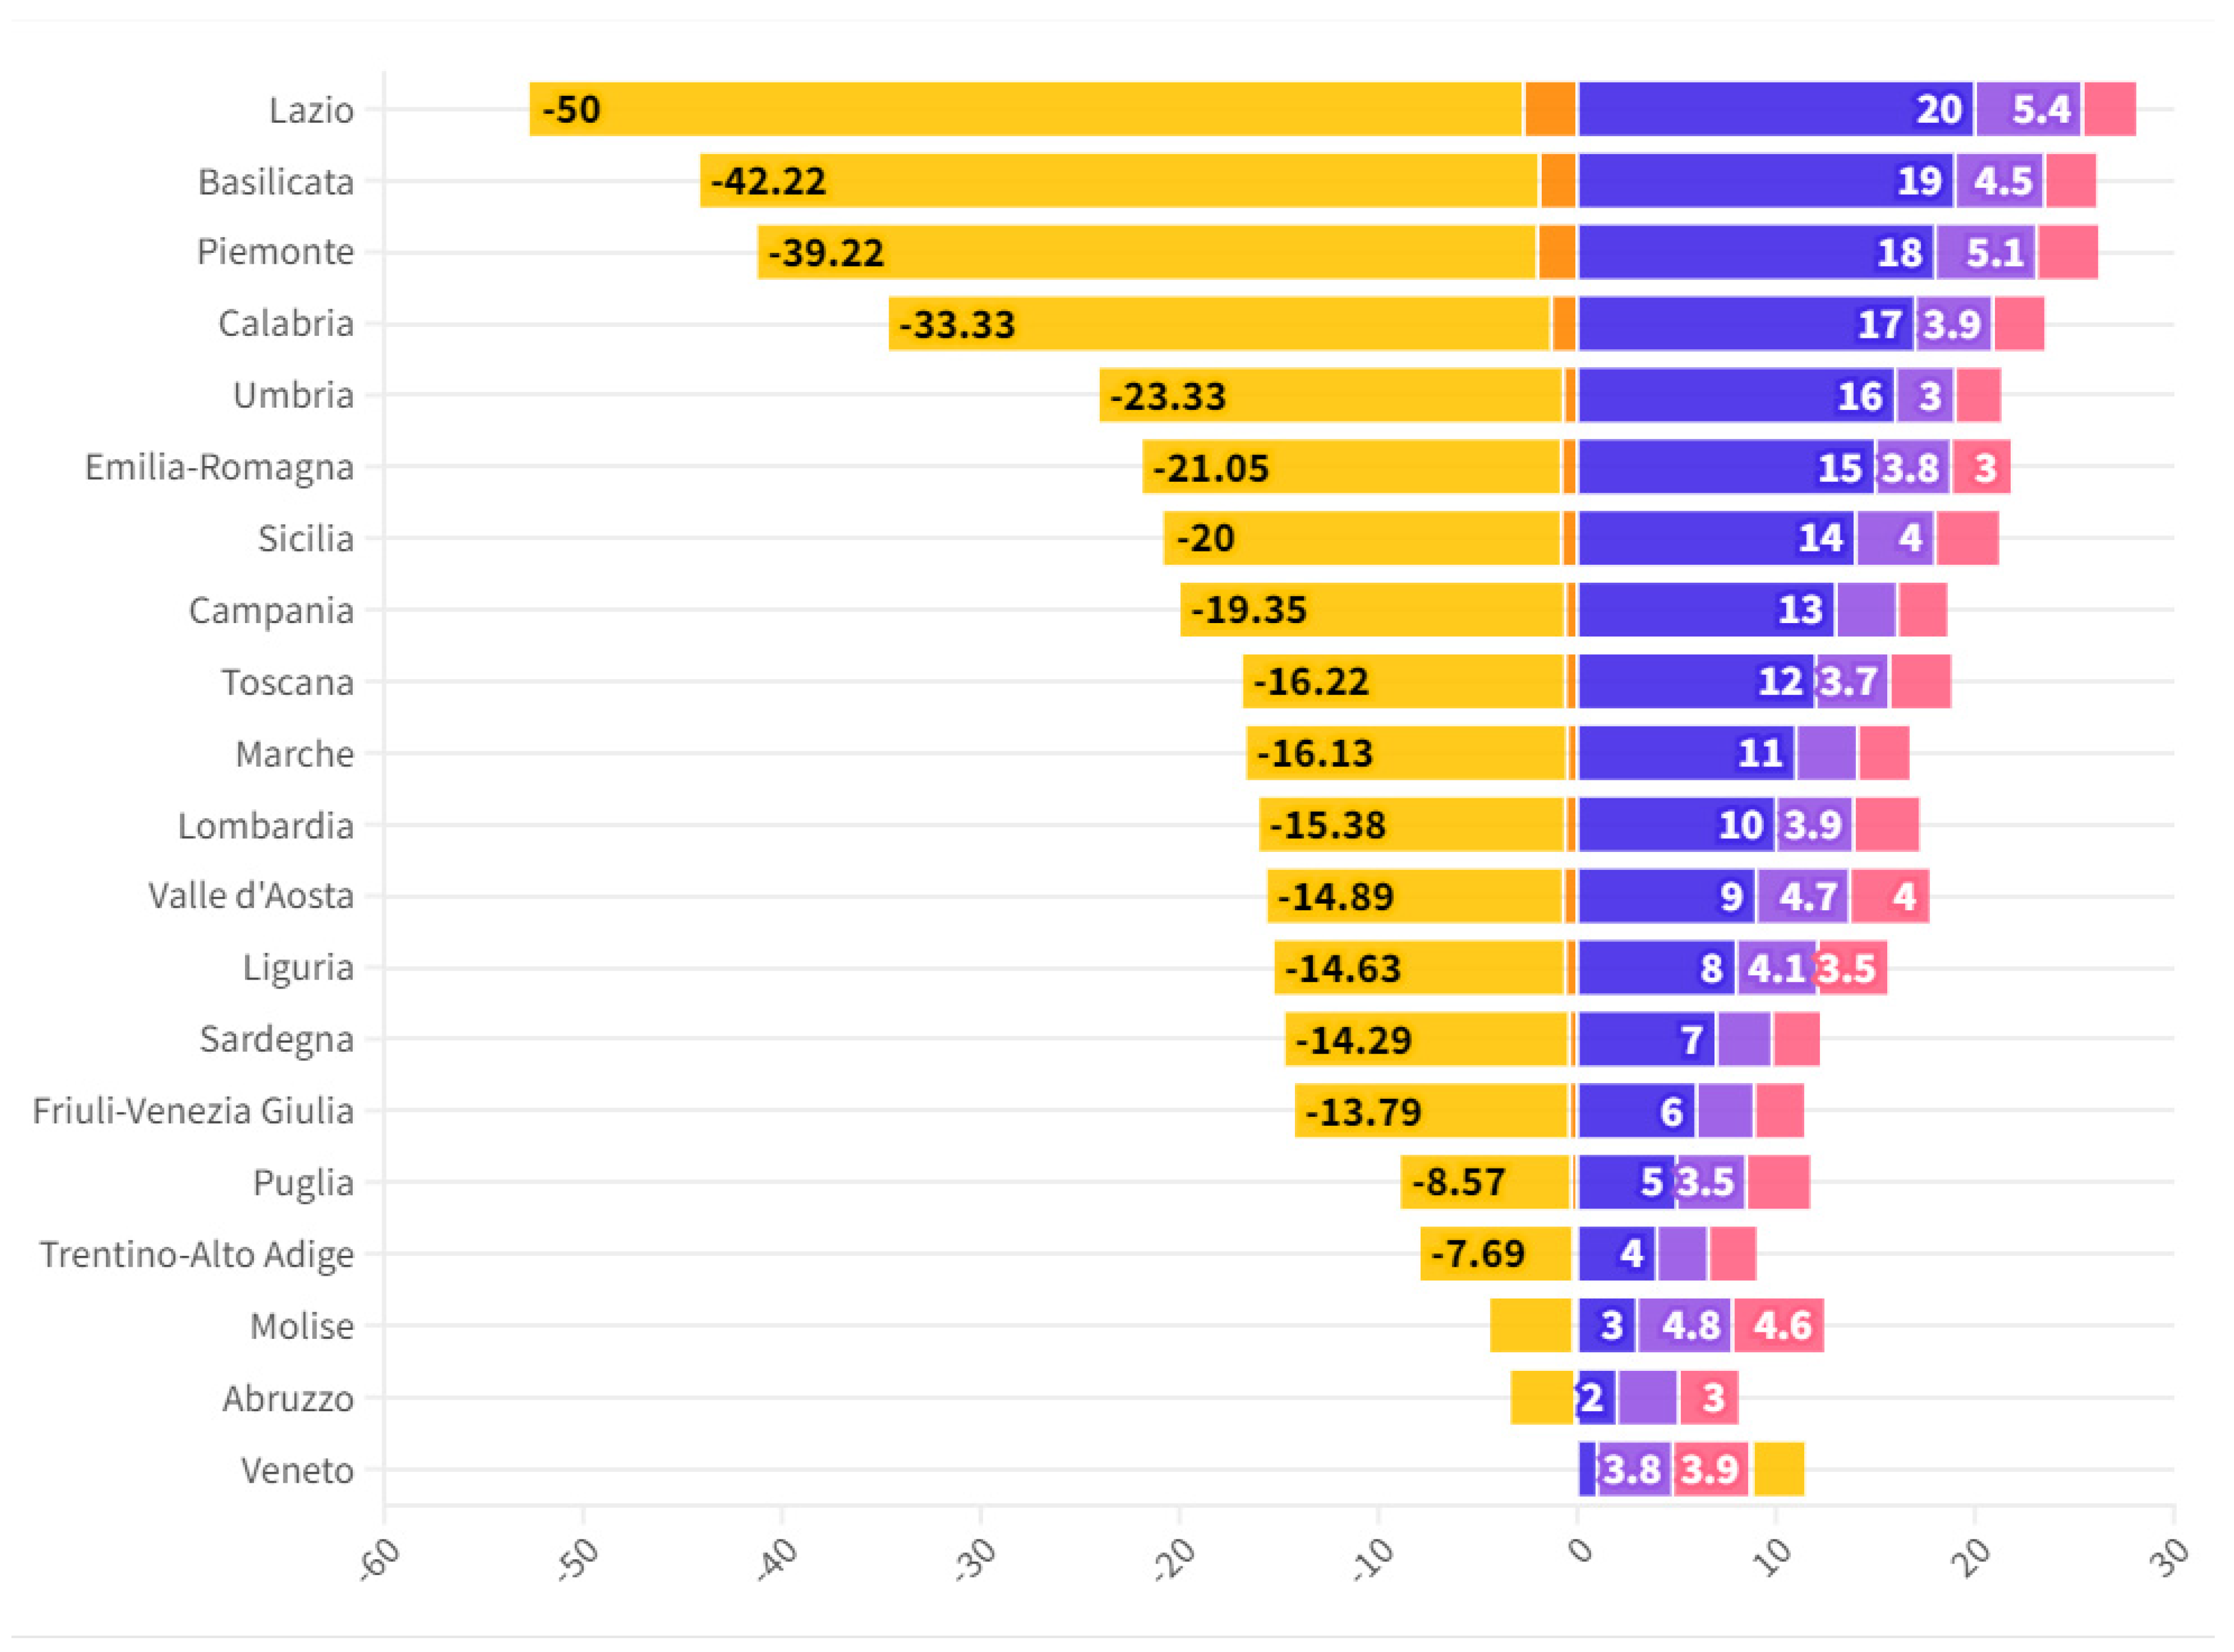Viewport: 2234px width, 1652px height.
Task: Click Lazio's yellow bar labeled -50
Action: click(1025, 109)
